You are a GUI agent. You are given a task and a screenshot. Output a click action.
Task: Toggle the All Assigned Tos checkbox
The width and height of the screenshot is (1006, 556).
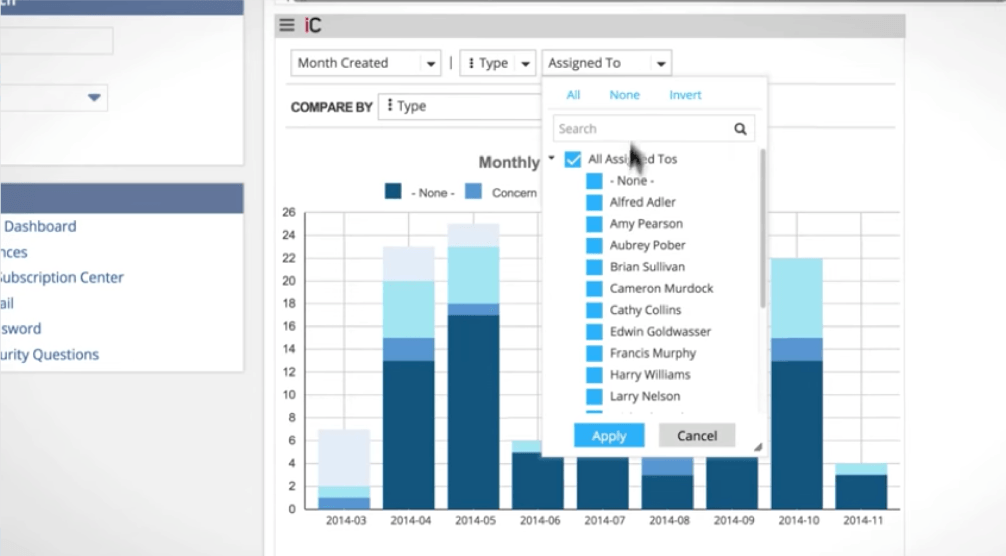[x=573, y=159]
